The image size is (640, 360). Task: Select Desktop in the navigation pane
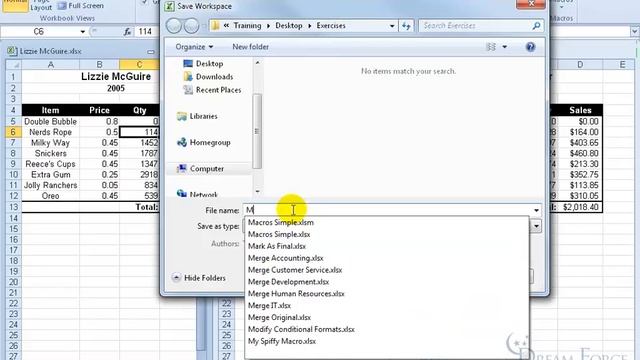(x=203, y=64)
